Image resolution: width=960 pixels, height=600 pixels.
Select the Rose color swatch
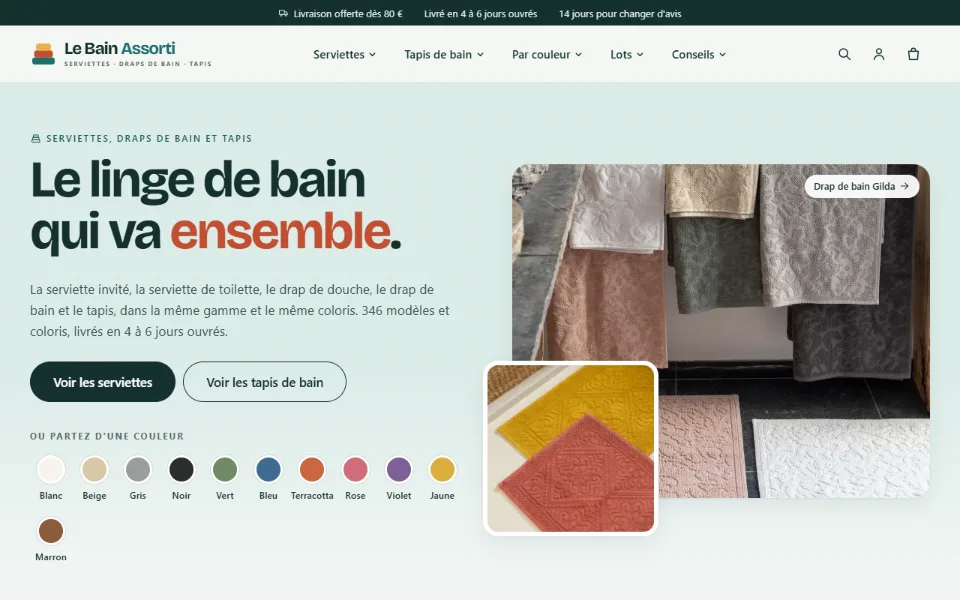(x=355, y=470)
